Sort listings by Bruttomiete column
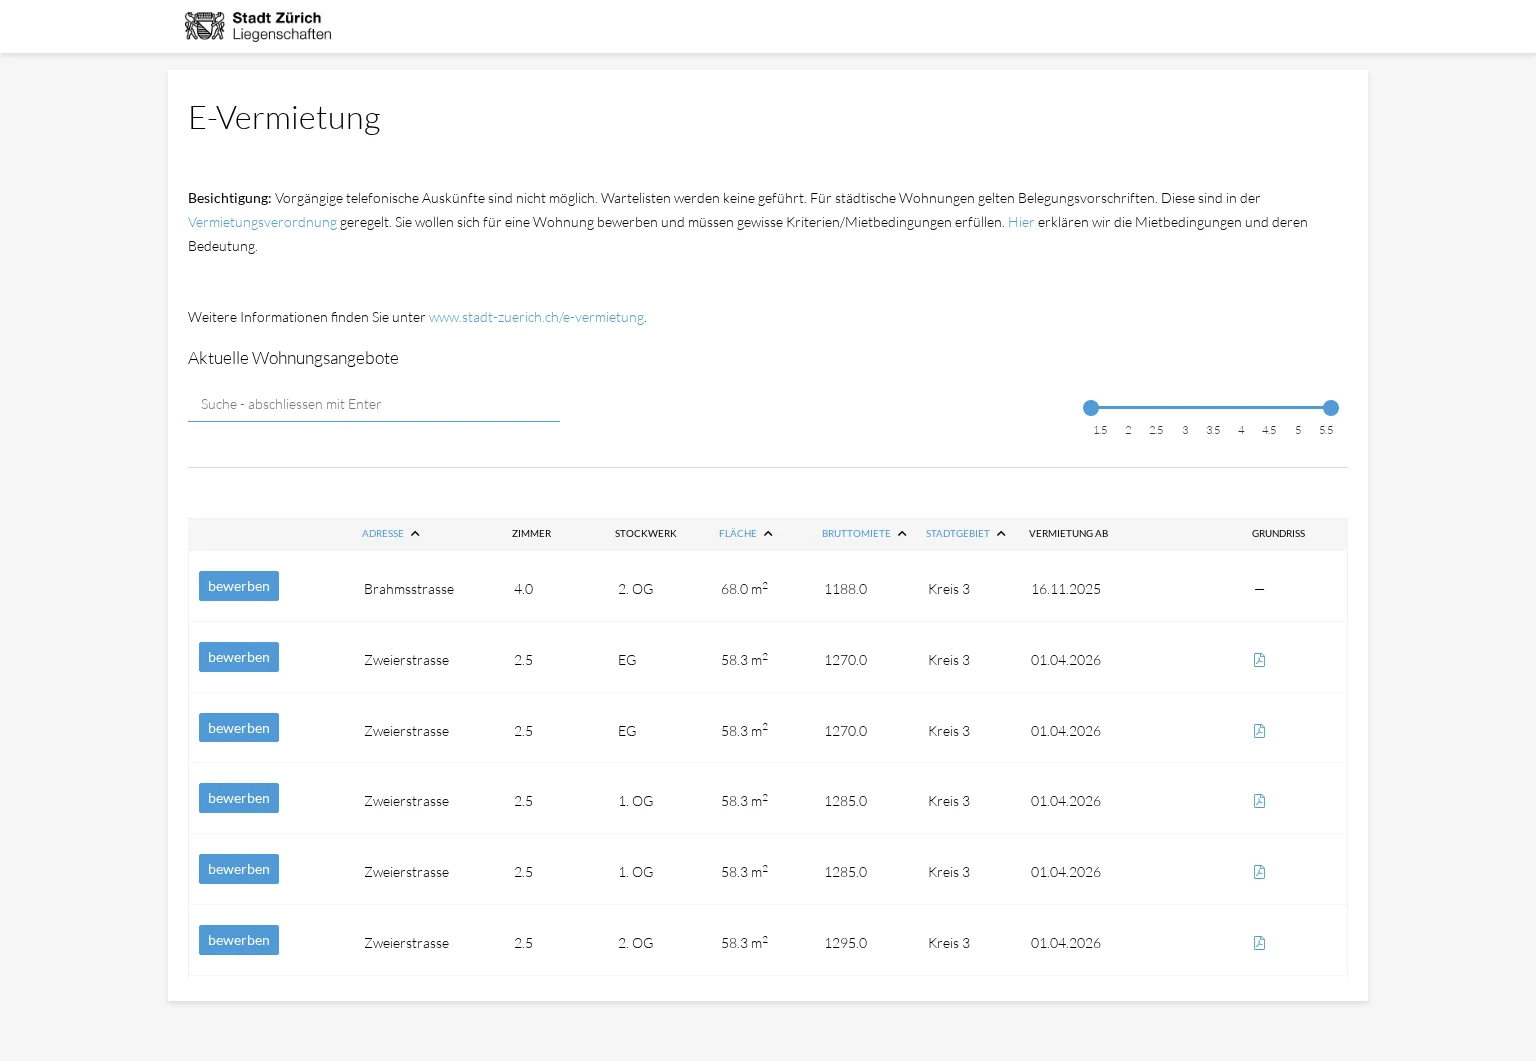 click(x=856, y=534)
